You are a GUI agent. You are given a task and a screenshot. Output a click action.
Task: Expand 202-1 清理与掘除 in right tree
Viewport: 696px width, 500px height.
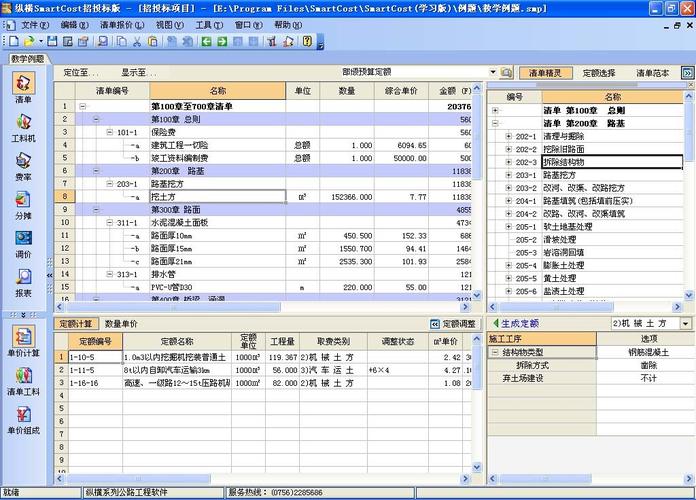[x=509, y=136]
